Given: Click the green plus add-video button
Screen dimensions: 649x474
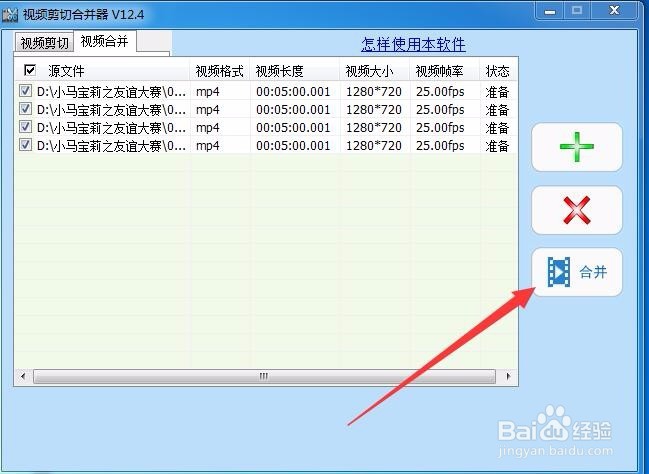Looking at the screenshot, I should tap(577, 147).
